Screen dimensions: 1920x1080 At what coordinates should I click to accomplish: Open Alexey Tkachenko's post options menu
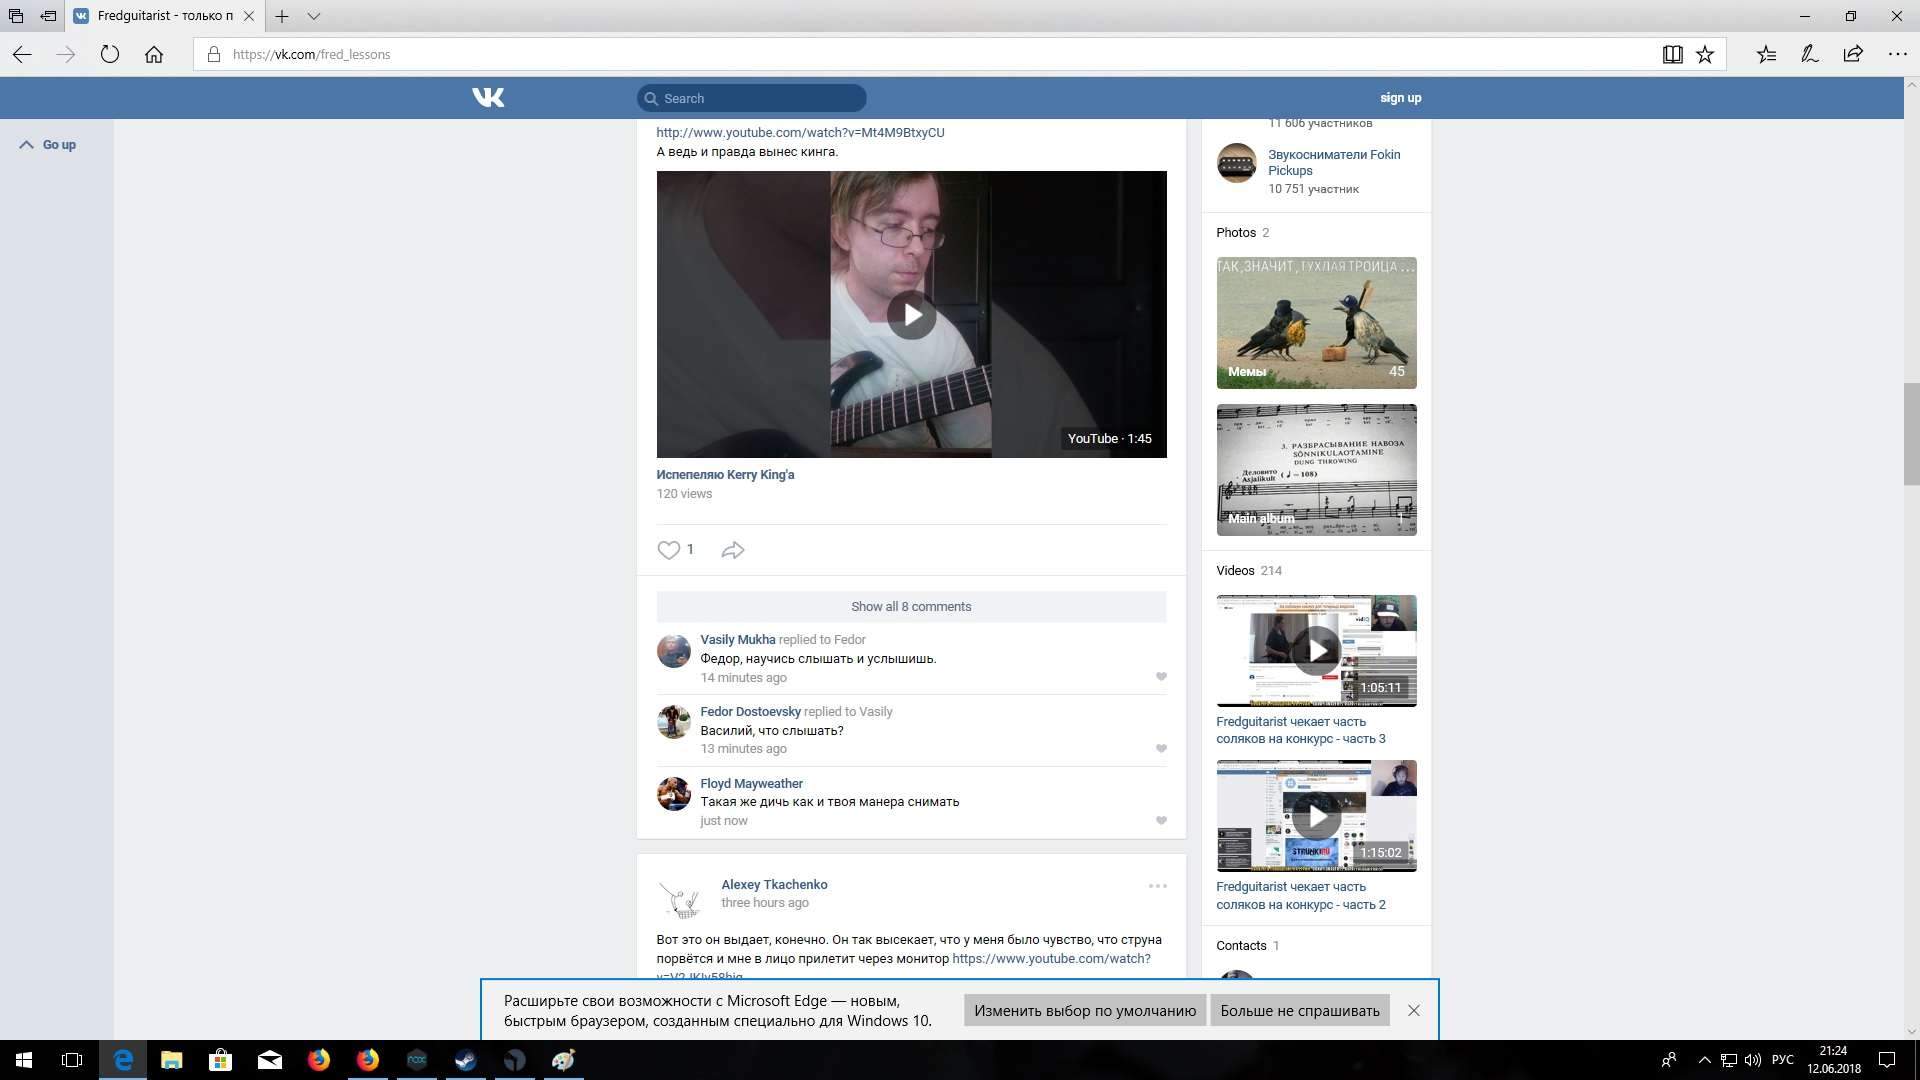point(1157,886)
